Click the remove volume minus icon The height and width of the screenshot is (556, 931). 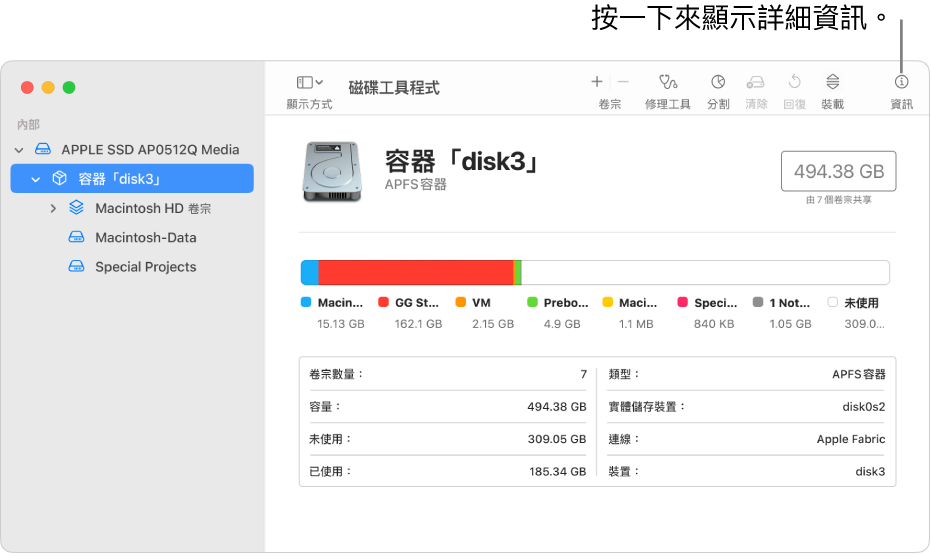pyautogui.click(x=623, y=82)
